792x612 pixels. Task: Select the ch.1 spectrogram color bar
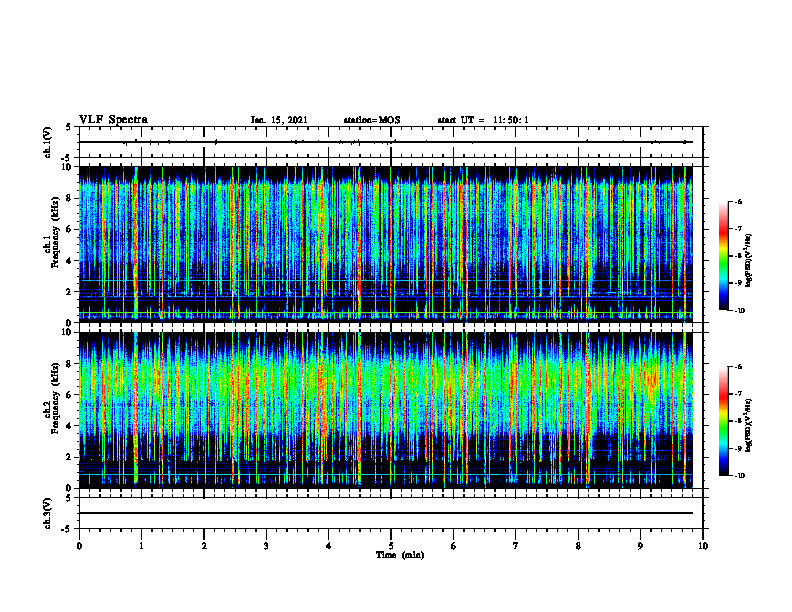point(723,256)
